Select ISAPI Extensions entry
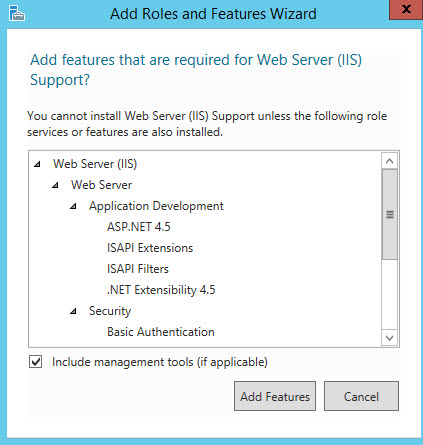The image size is (423, 445). pyautogui.click(x=150, y=248)
